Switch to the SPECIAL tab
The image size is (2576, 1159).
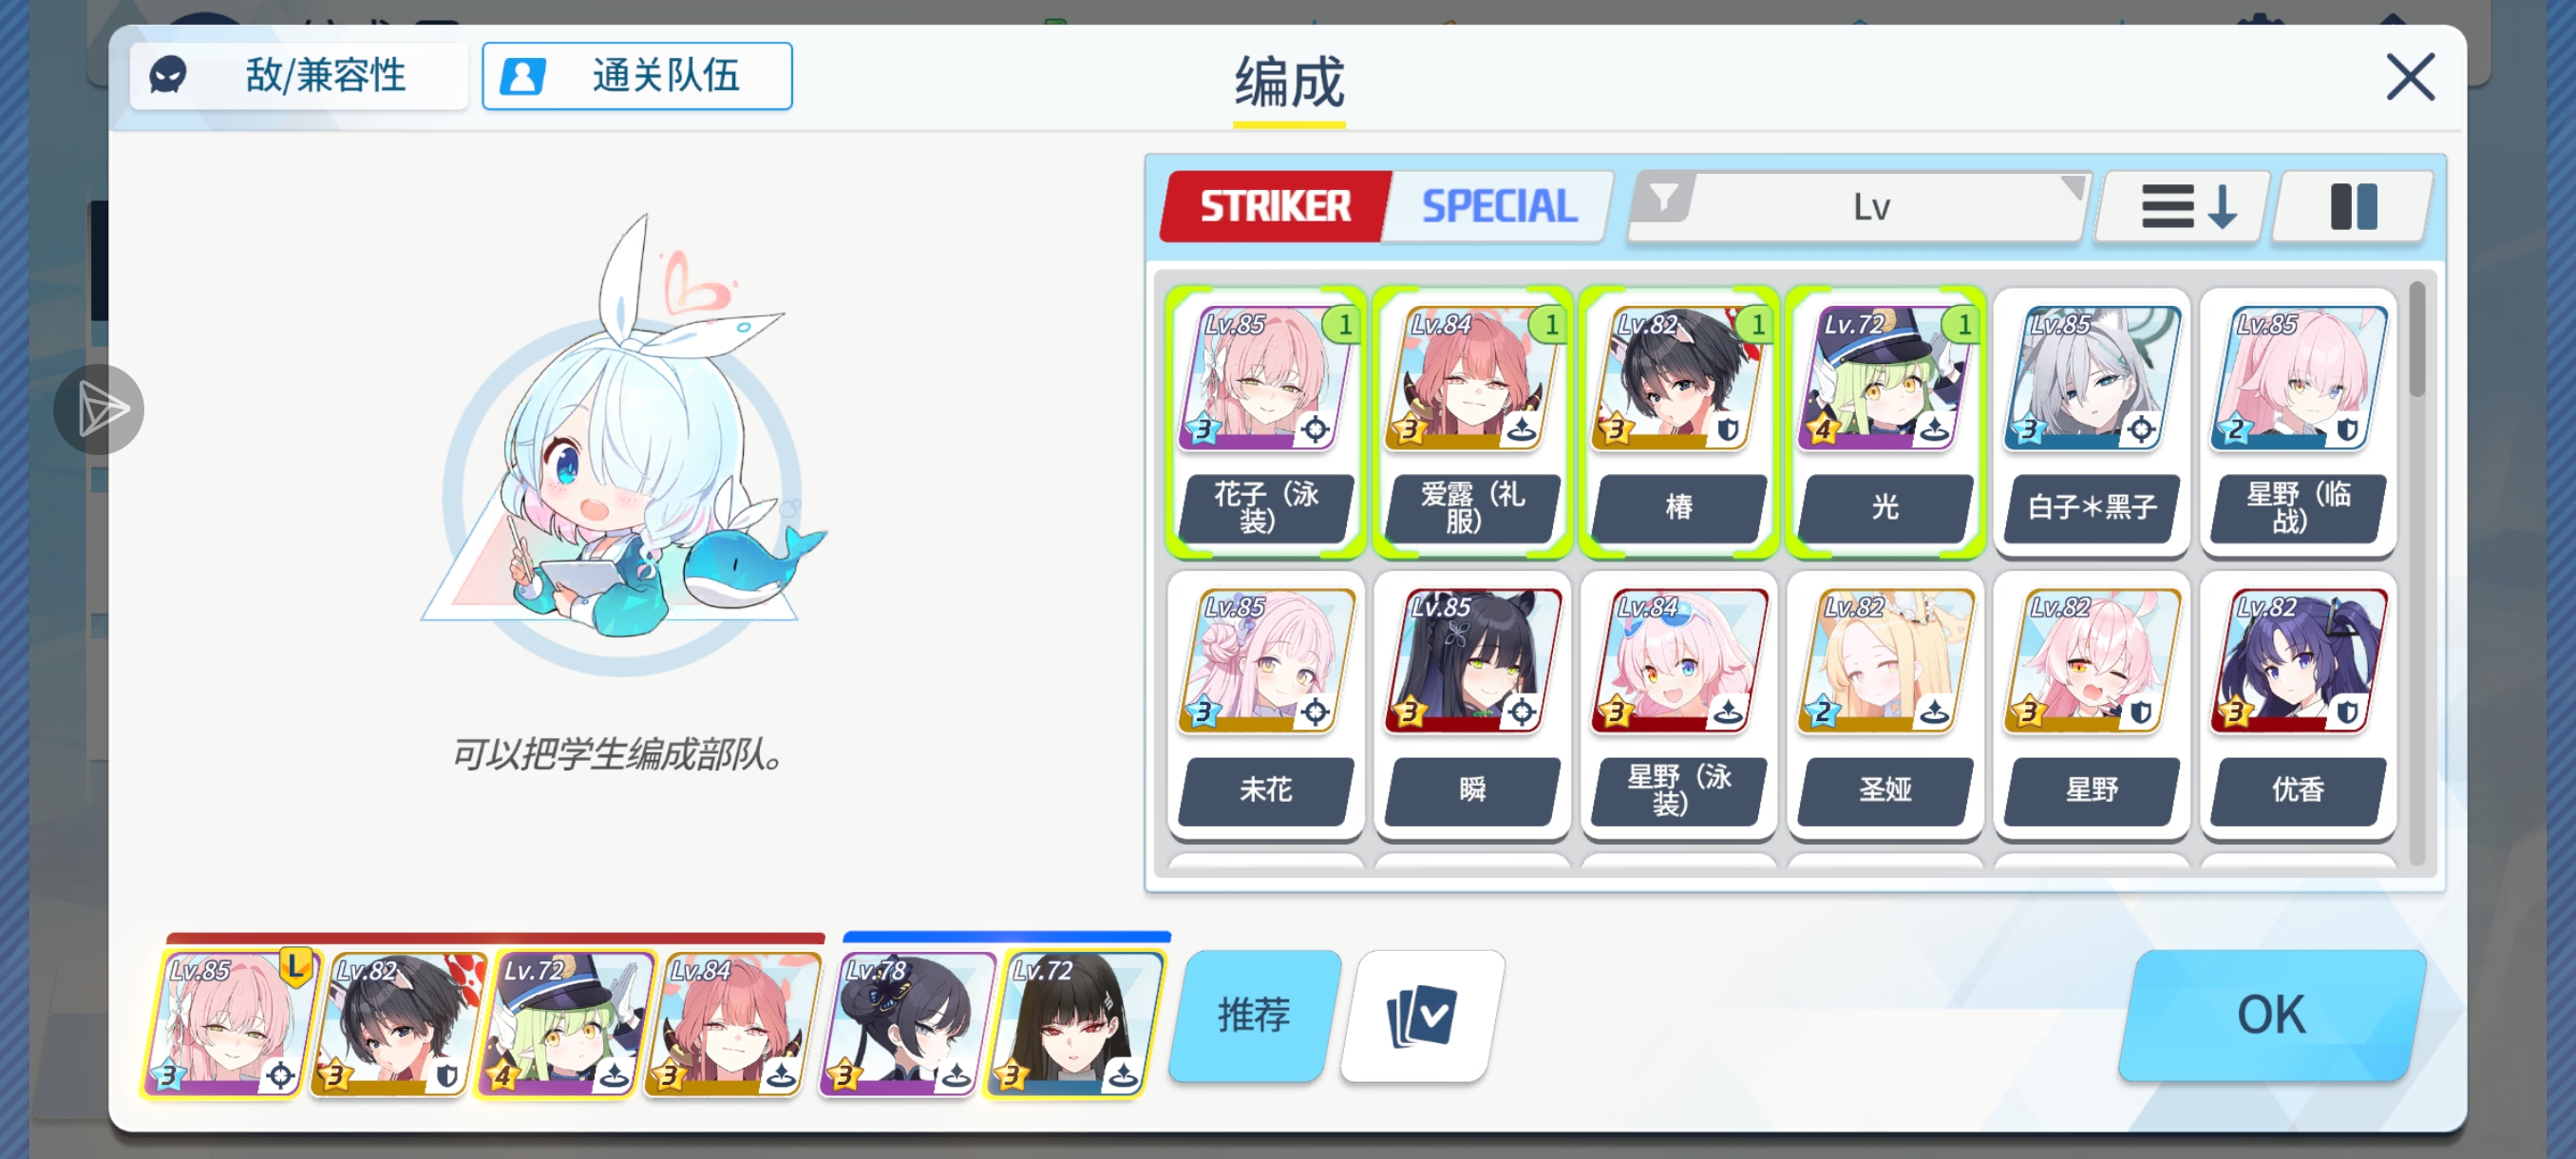point(1499,207)
